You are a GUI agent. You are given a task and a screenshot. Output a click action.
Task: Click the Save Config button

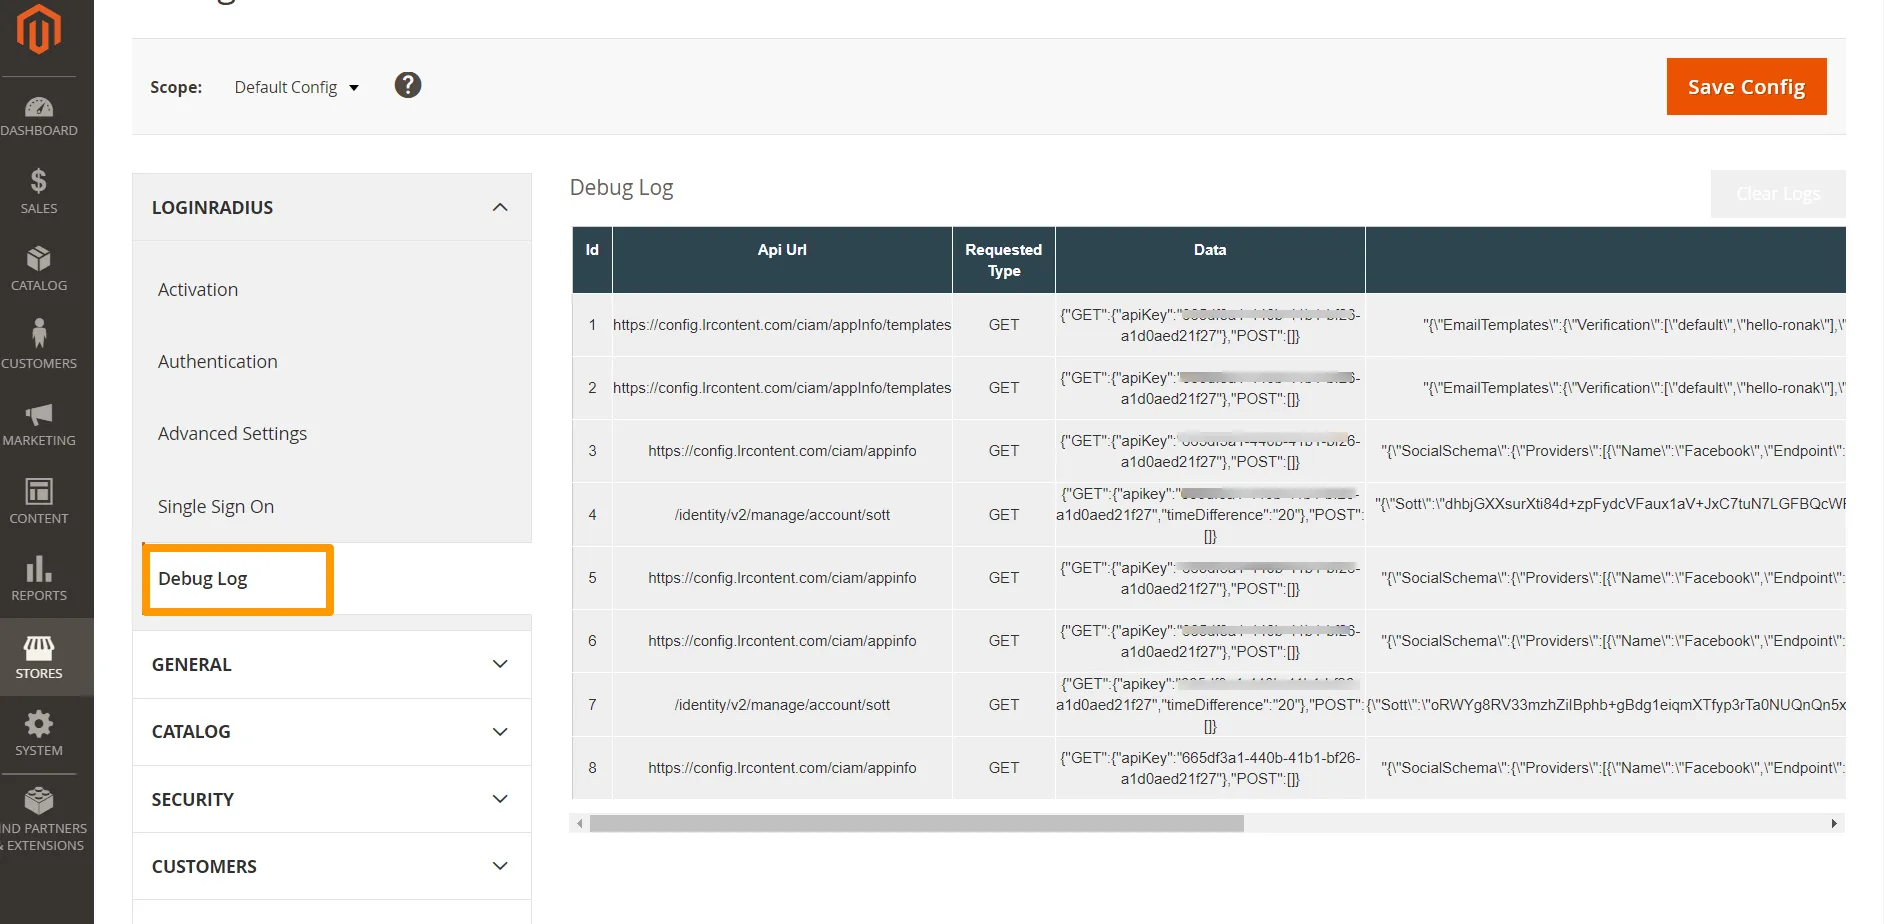[1745, 87]
